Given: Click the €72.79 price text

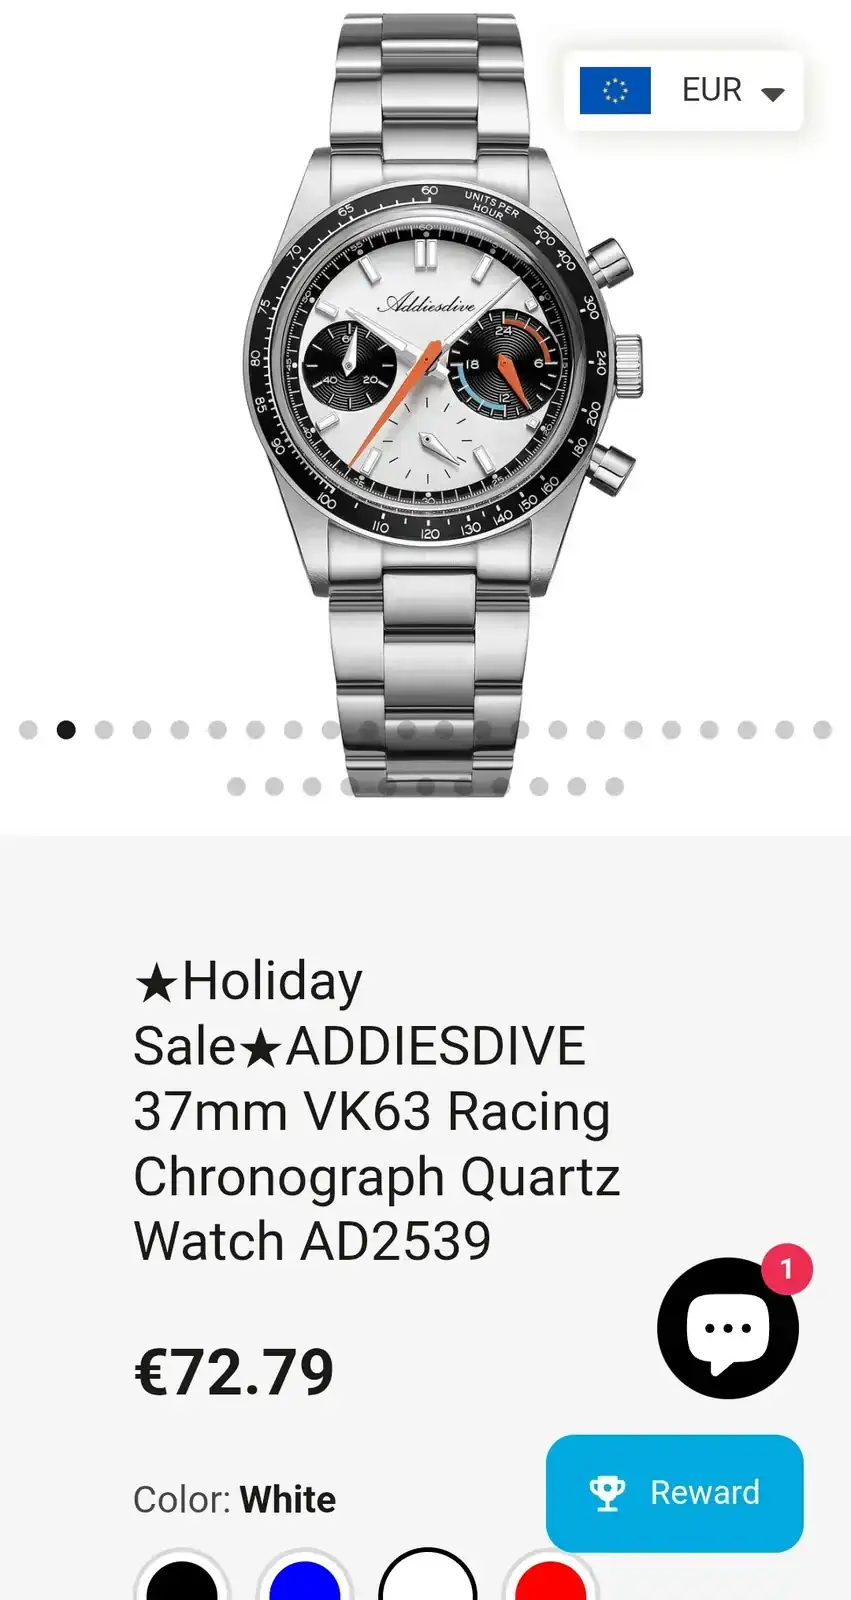Looking at the screenshot, I should coord(234,1372).
